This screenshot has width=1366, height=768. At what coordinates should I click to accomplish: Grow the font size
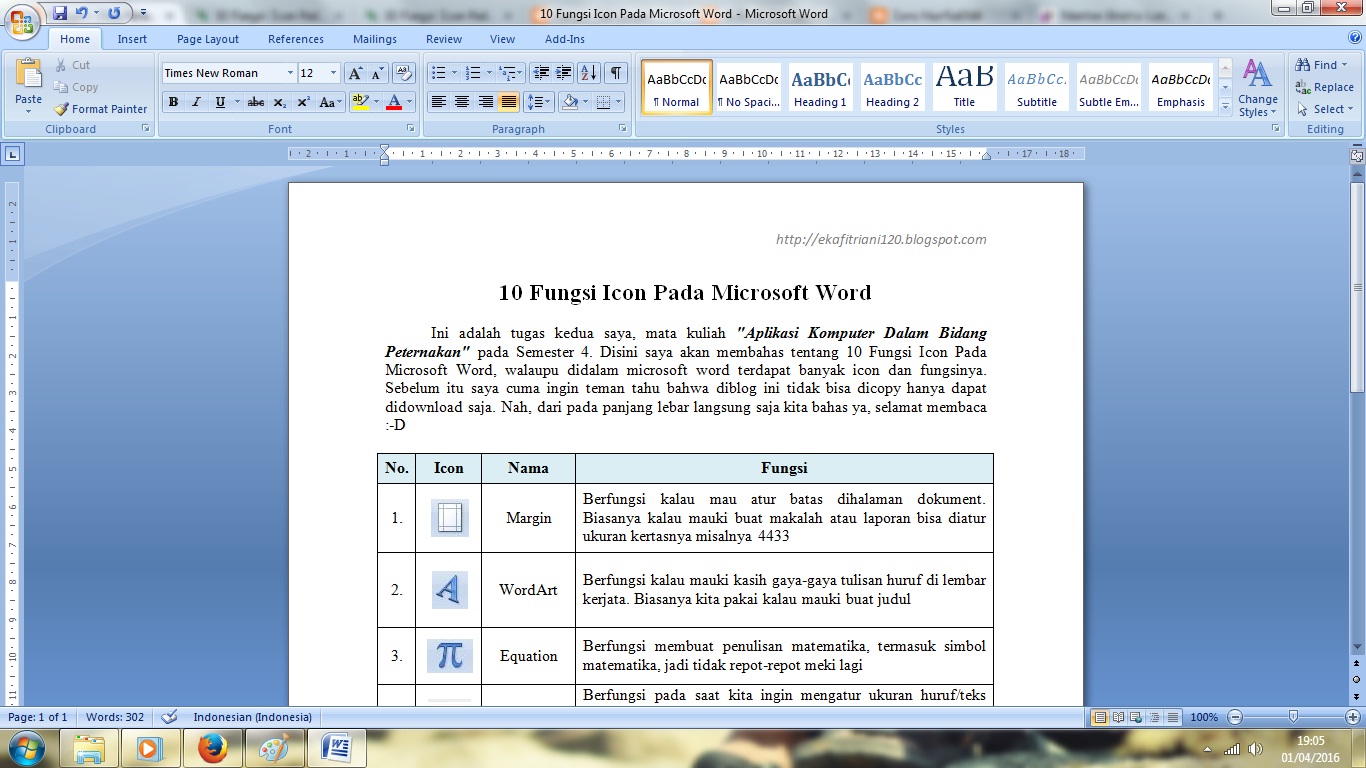(x=356, y=73)
